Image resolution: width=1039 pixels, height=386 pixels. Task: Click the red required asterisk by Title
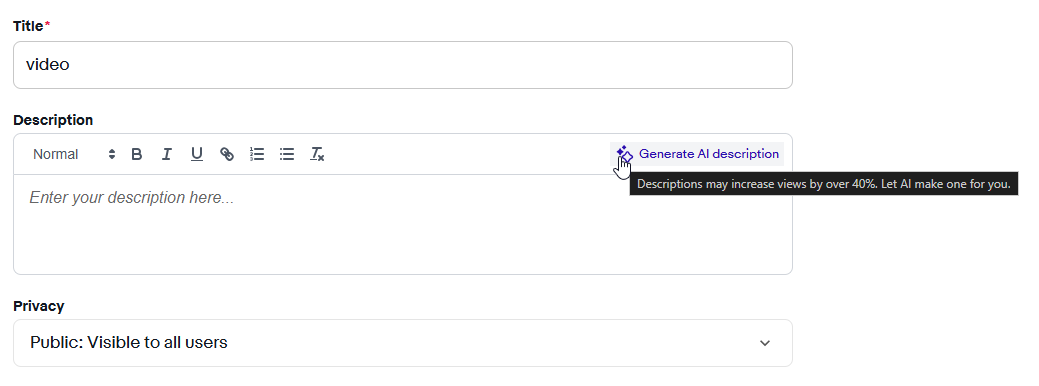(x=47, y=24)
